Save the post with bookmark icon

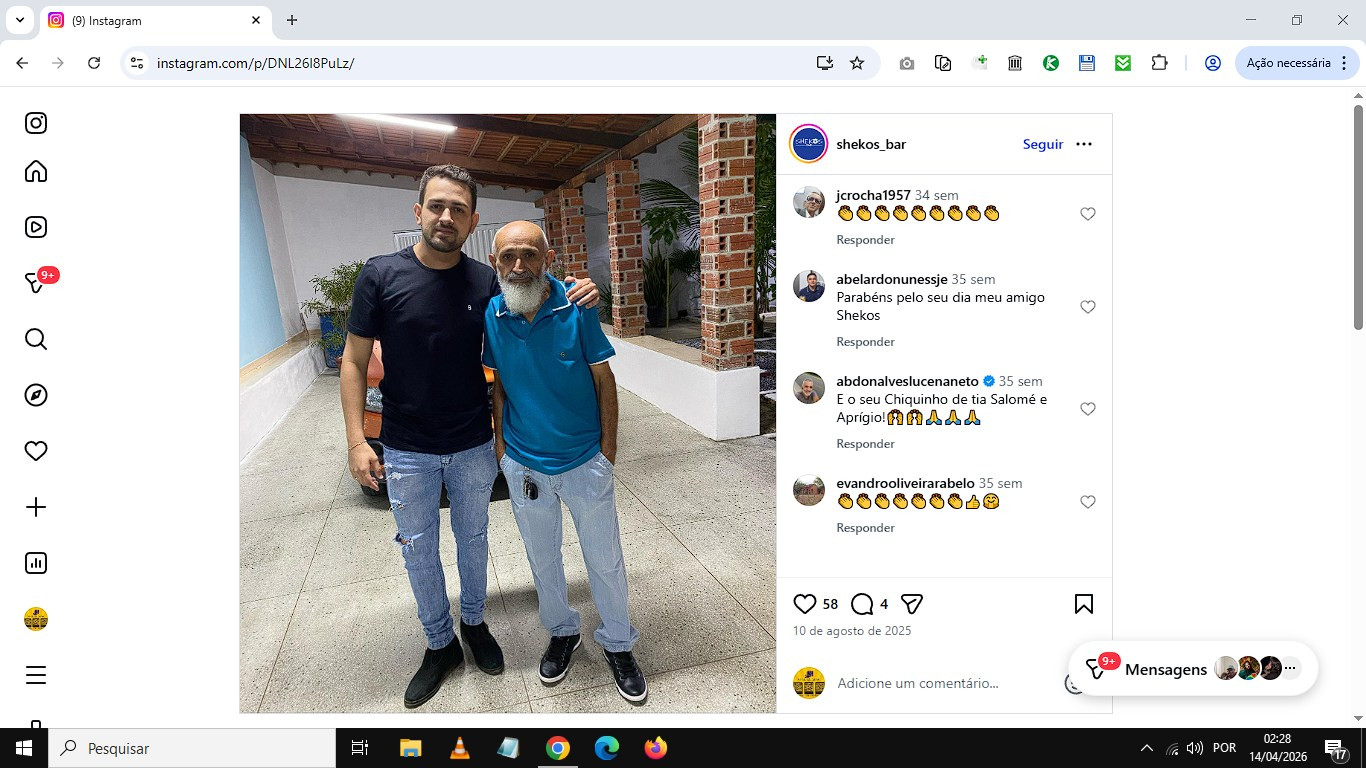(1084, 604)
